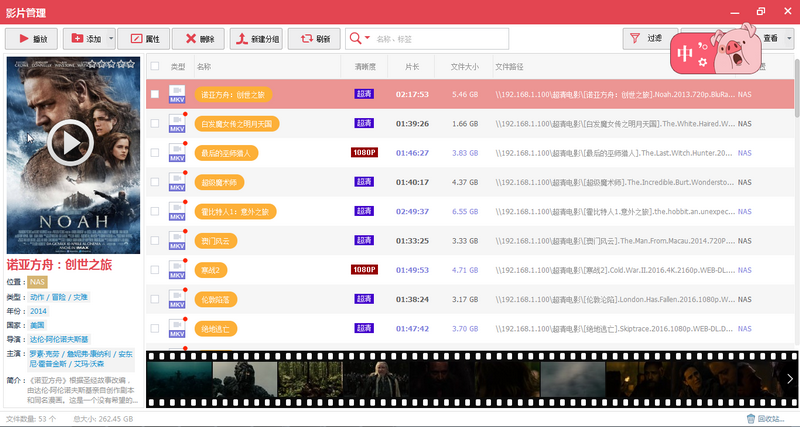800x427 pixels.
Task: Click the 2014 year link
Action: (x=38, y=311)
